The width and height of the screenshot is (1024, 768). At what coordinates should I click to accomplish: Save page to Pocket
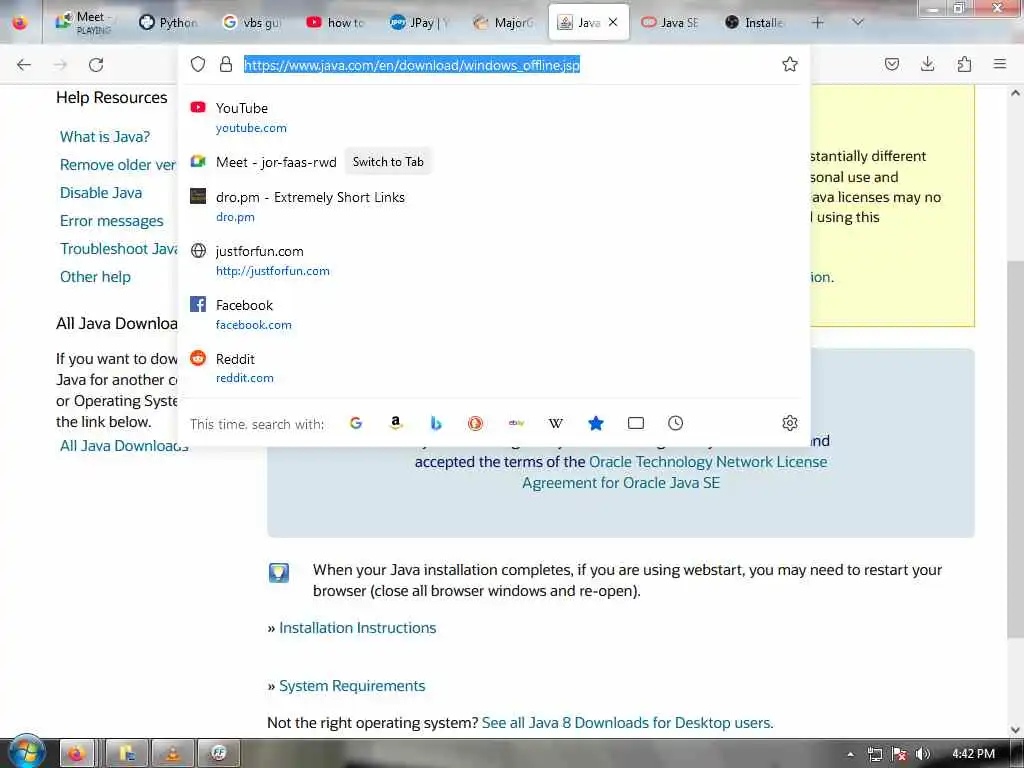pos(891,64)
